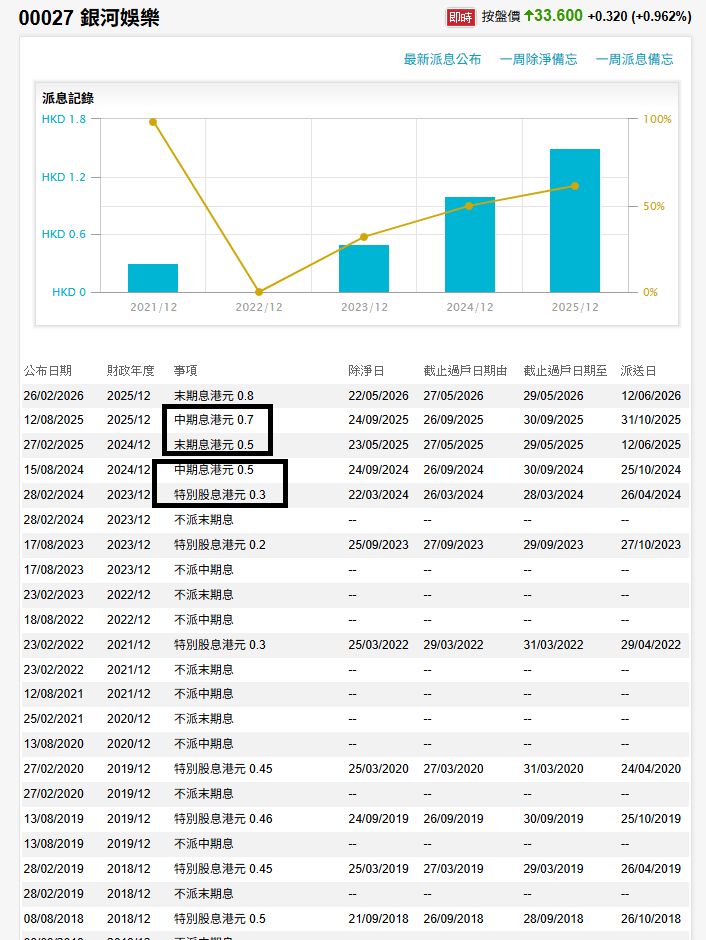Click payment date 26/10/2018
706x940 pixels.
(x=651, y=918)
